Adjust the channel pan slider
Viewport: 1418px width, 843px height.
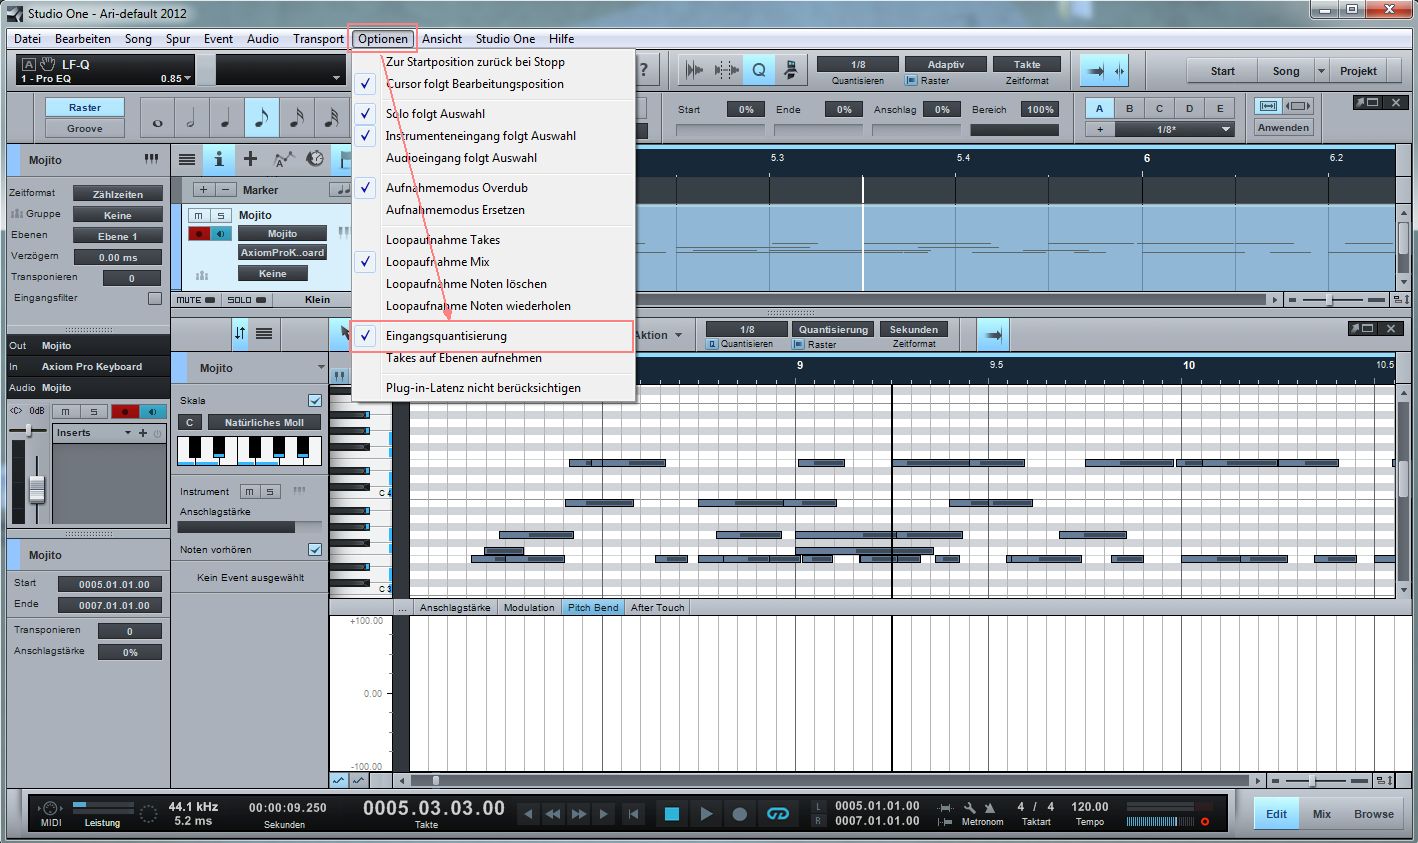[28, 430]
